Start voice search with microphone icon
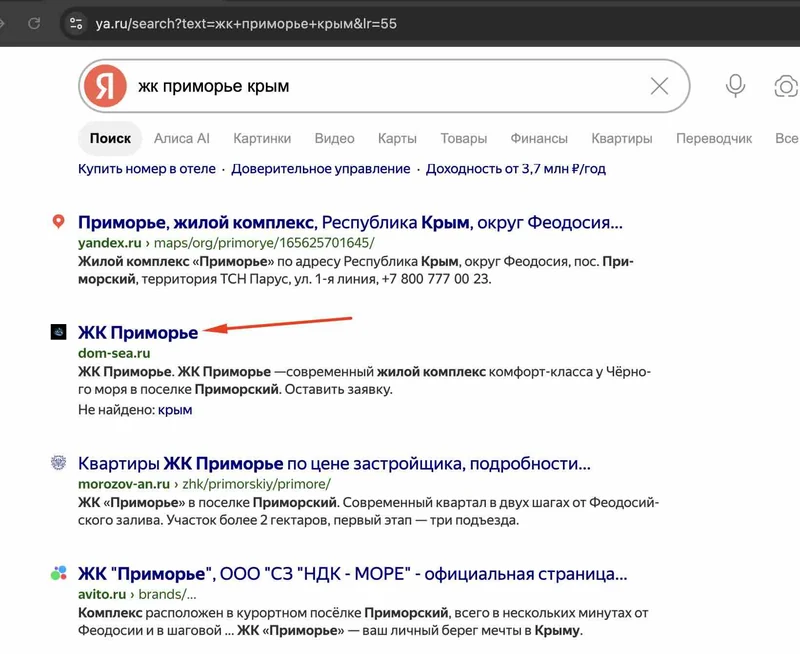This screenshot has width=800, height=654. 735,86
